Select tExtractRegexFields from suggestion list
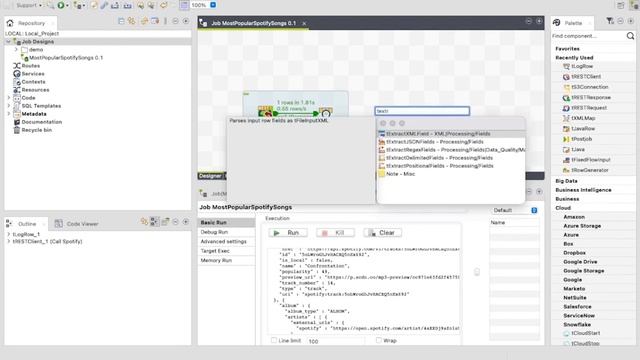The width and height of the screenshot is (640, 360). click(451, 150)
